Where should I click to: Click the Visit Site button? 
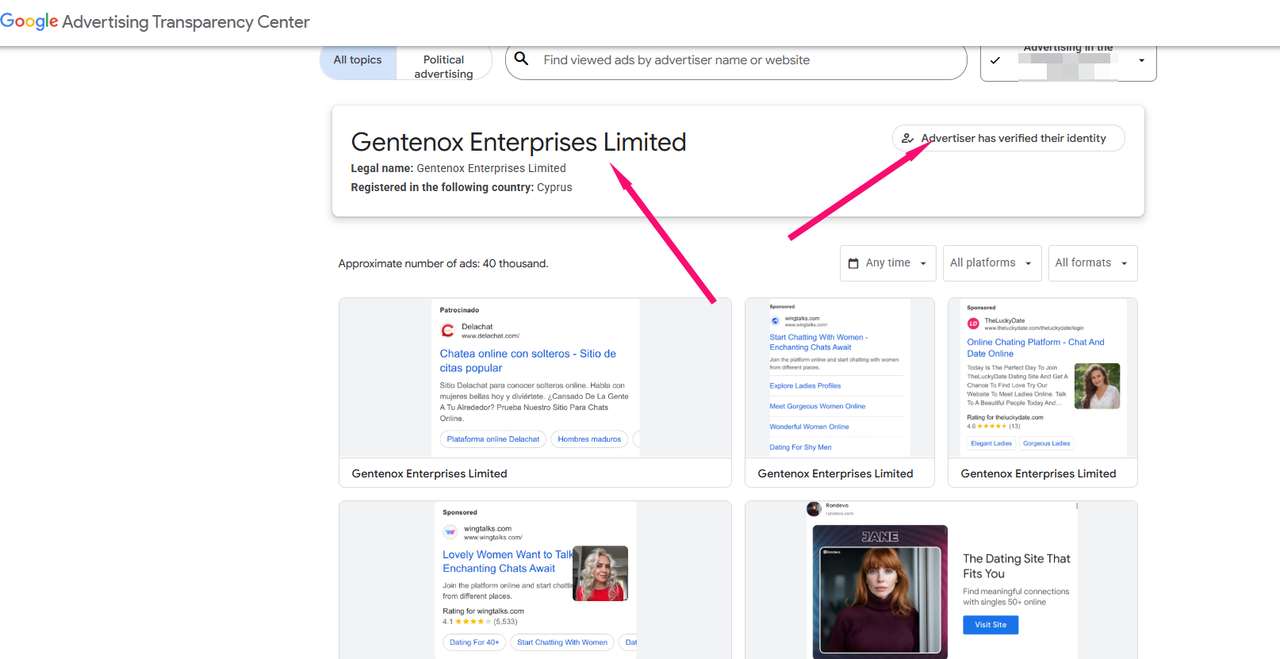[x=990, y=624]
